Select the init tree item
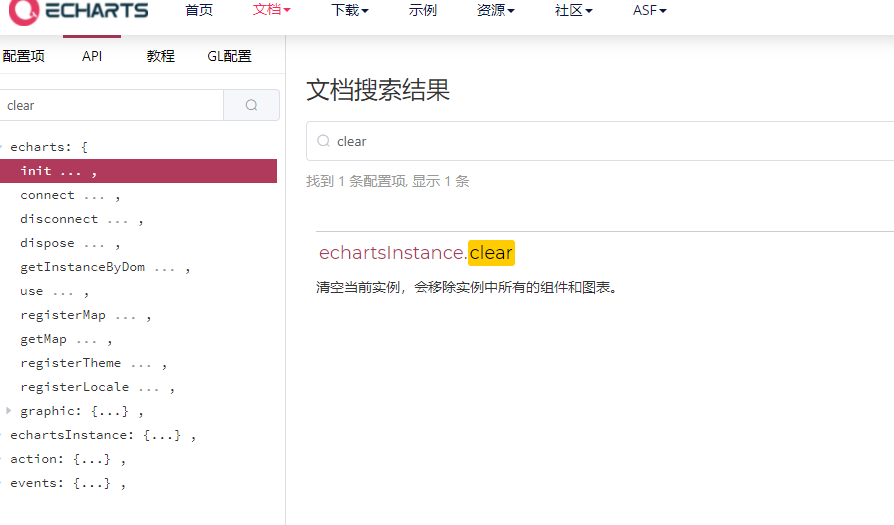The height and width of the screenshot is (525, 894). coord(138,171)
